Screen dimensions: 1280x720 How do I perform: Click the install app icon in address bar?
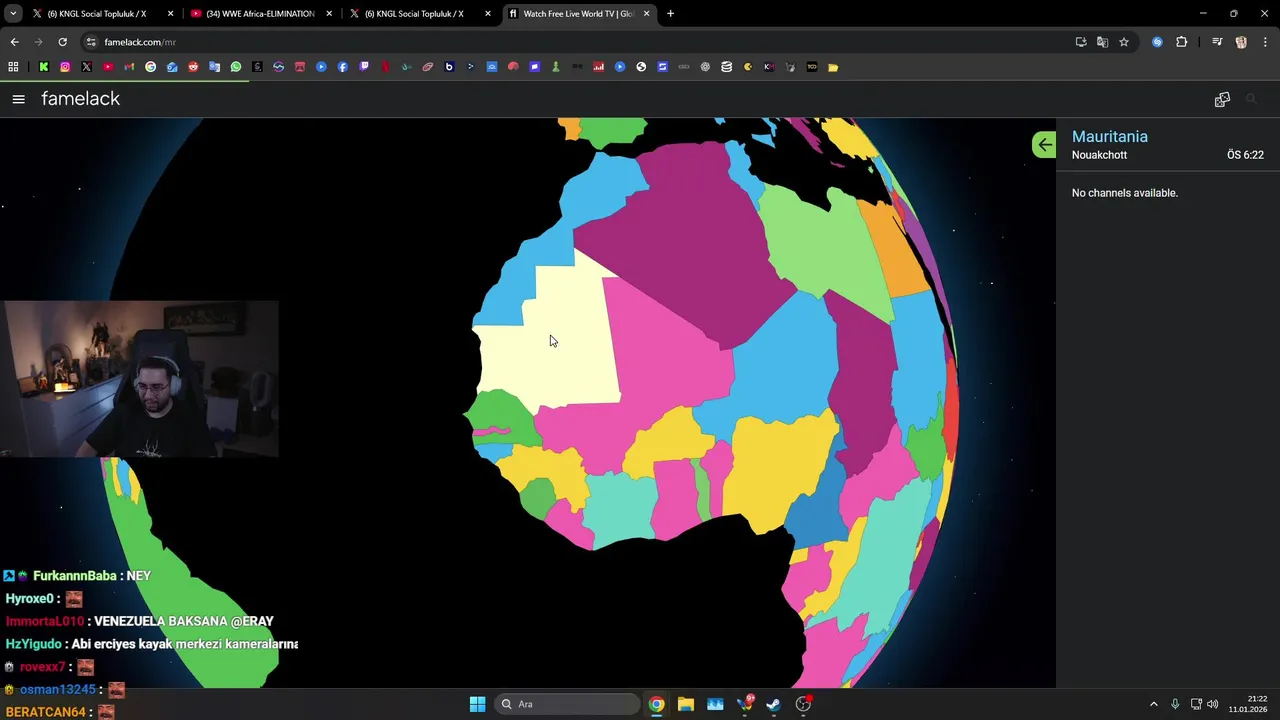click(1081, 42)
